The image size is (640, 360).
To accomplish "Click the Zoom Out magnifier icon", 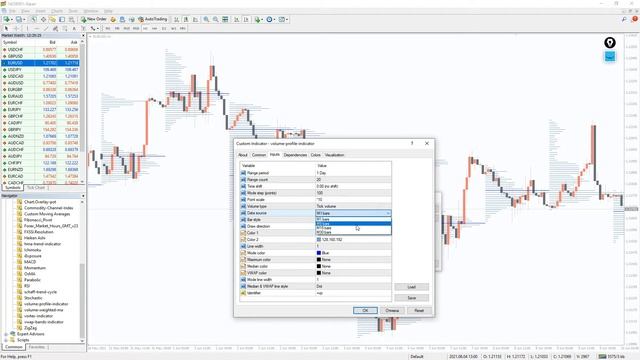I will click(216, 19).
